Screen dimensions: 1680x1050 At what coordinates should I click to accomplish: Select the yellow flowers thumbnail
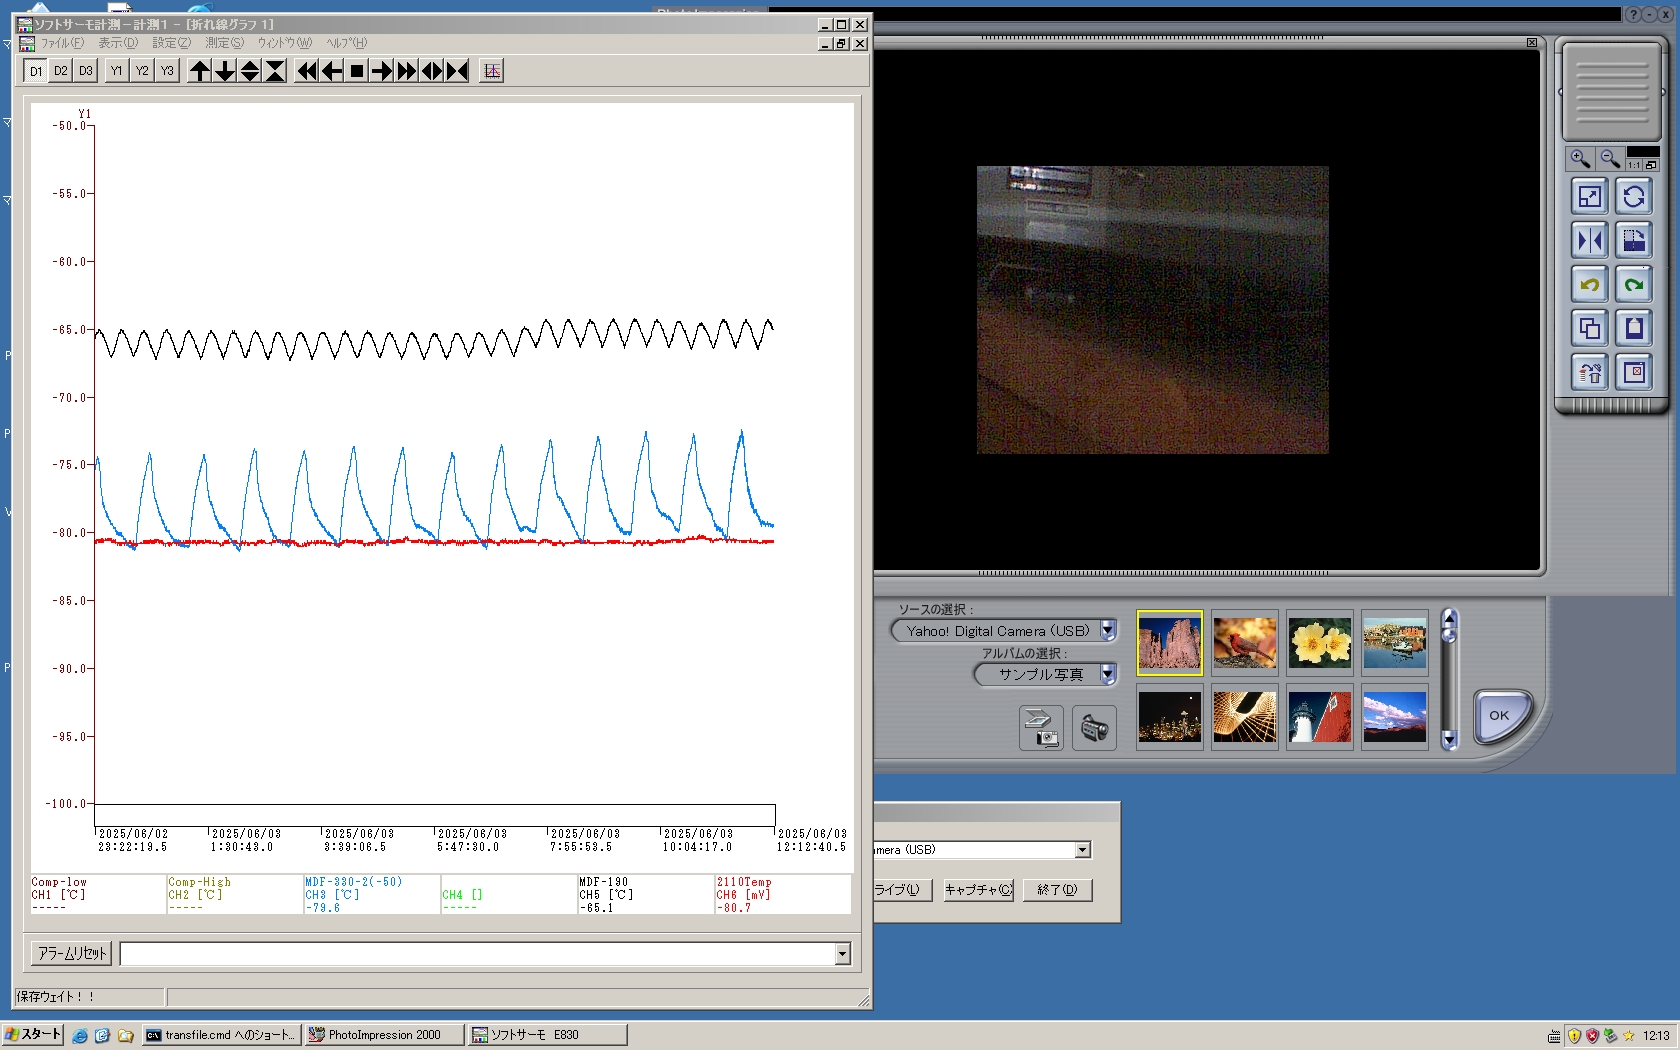point(1319,643)
